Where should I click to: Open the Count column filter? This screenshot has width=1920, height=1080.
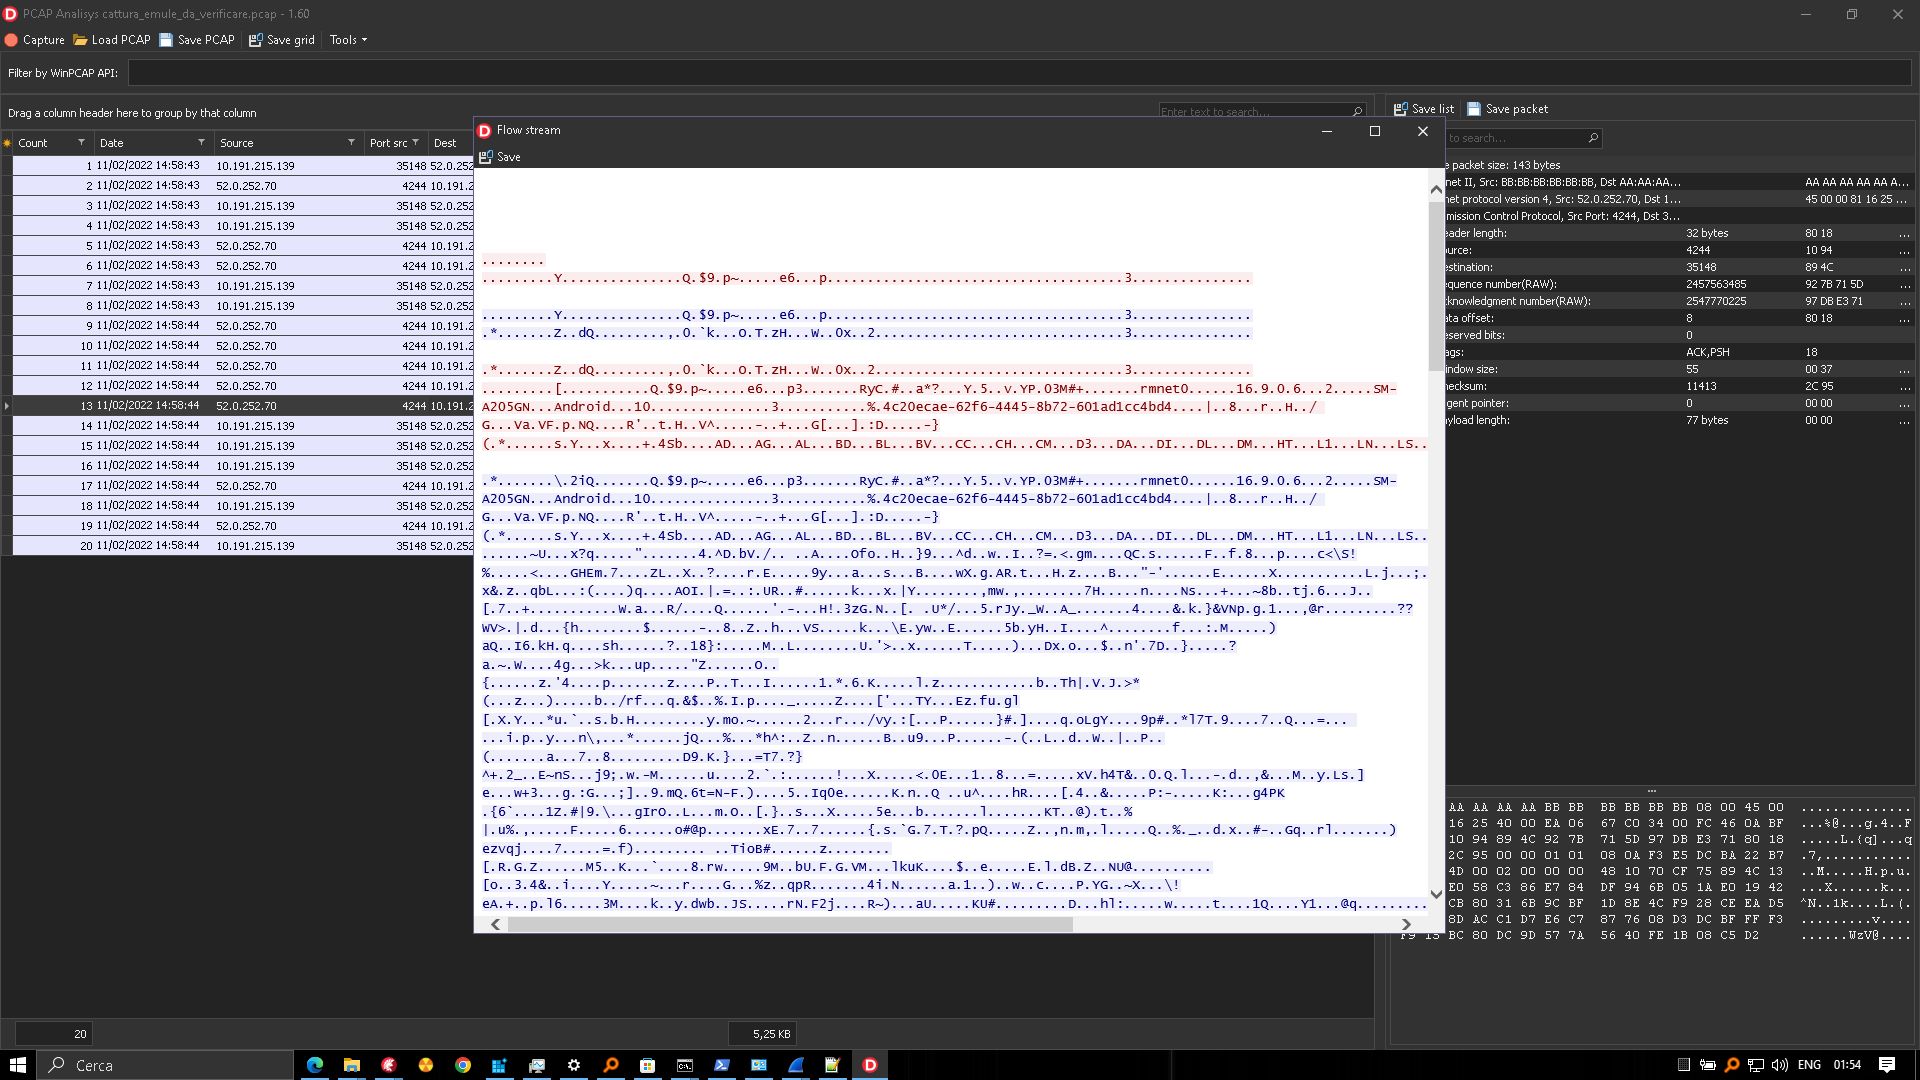coord(81,142)
